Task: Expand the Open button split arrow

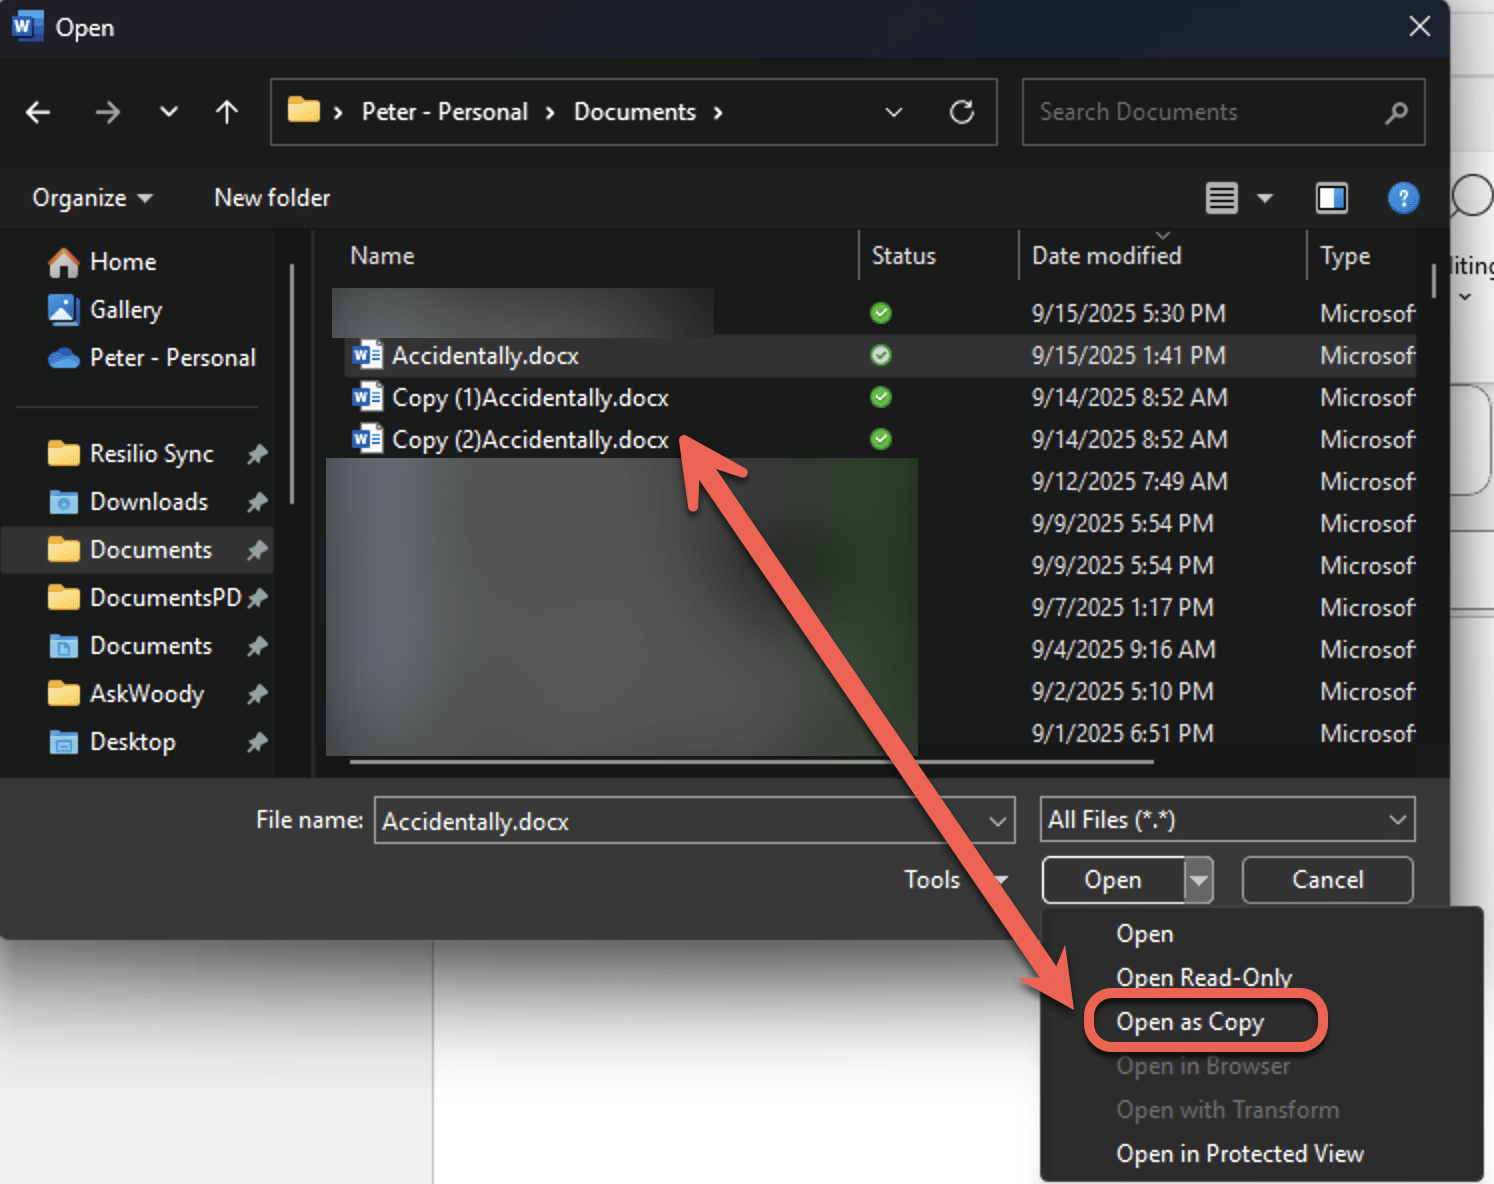Action: point(1198,880)
